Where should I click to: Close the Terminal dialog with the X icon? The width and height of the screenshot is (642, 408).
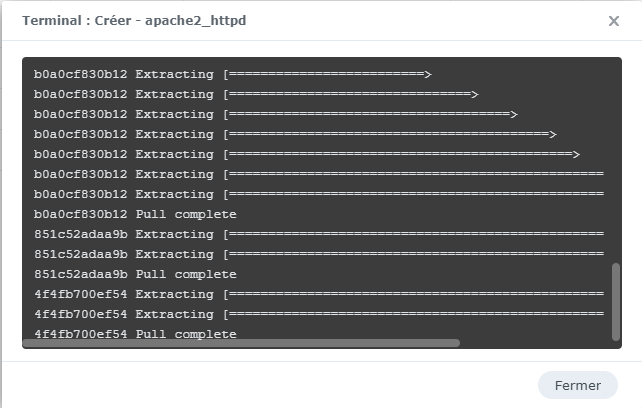tap(614, 21)
